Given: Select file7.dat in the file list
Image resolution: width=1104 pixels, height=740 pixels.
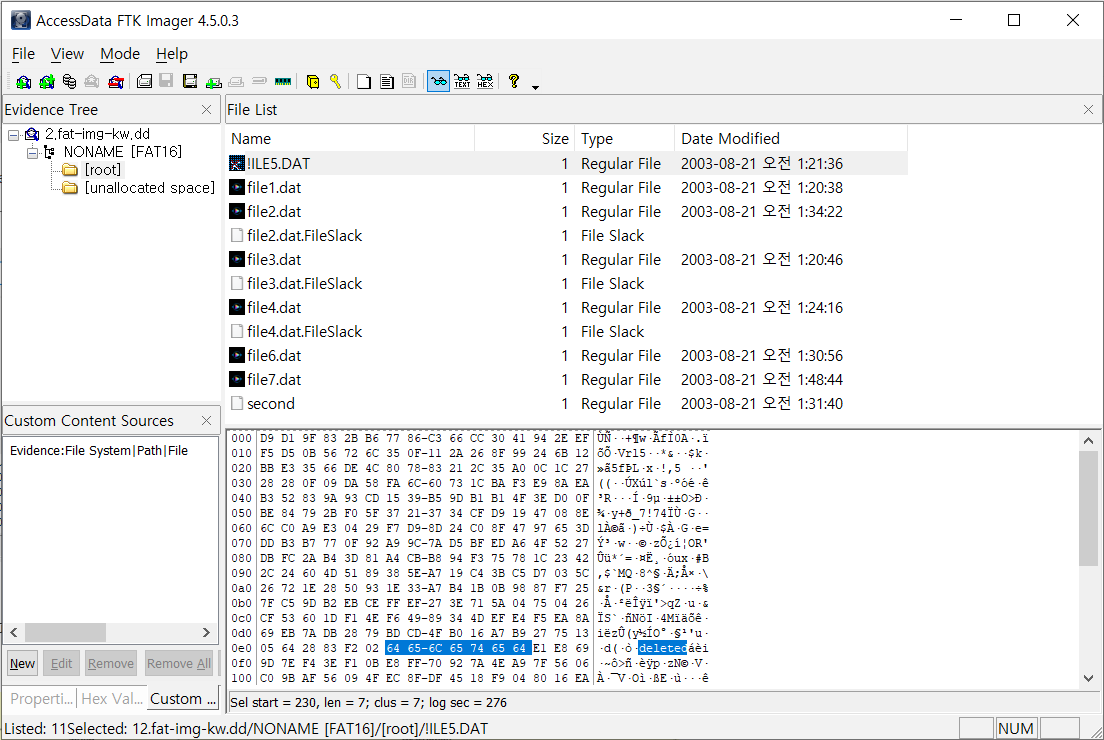Looking at the screenshot, I should (274, 380).
